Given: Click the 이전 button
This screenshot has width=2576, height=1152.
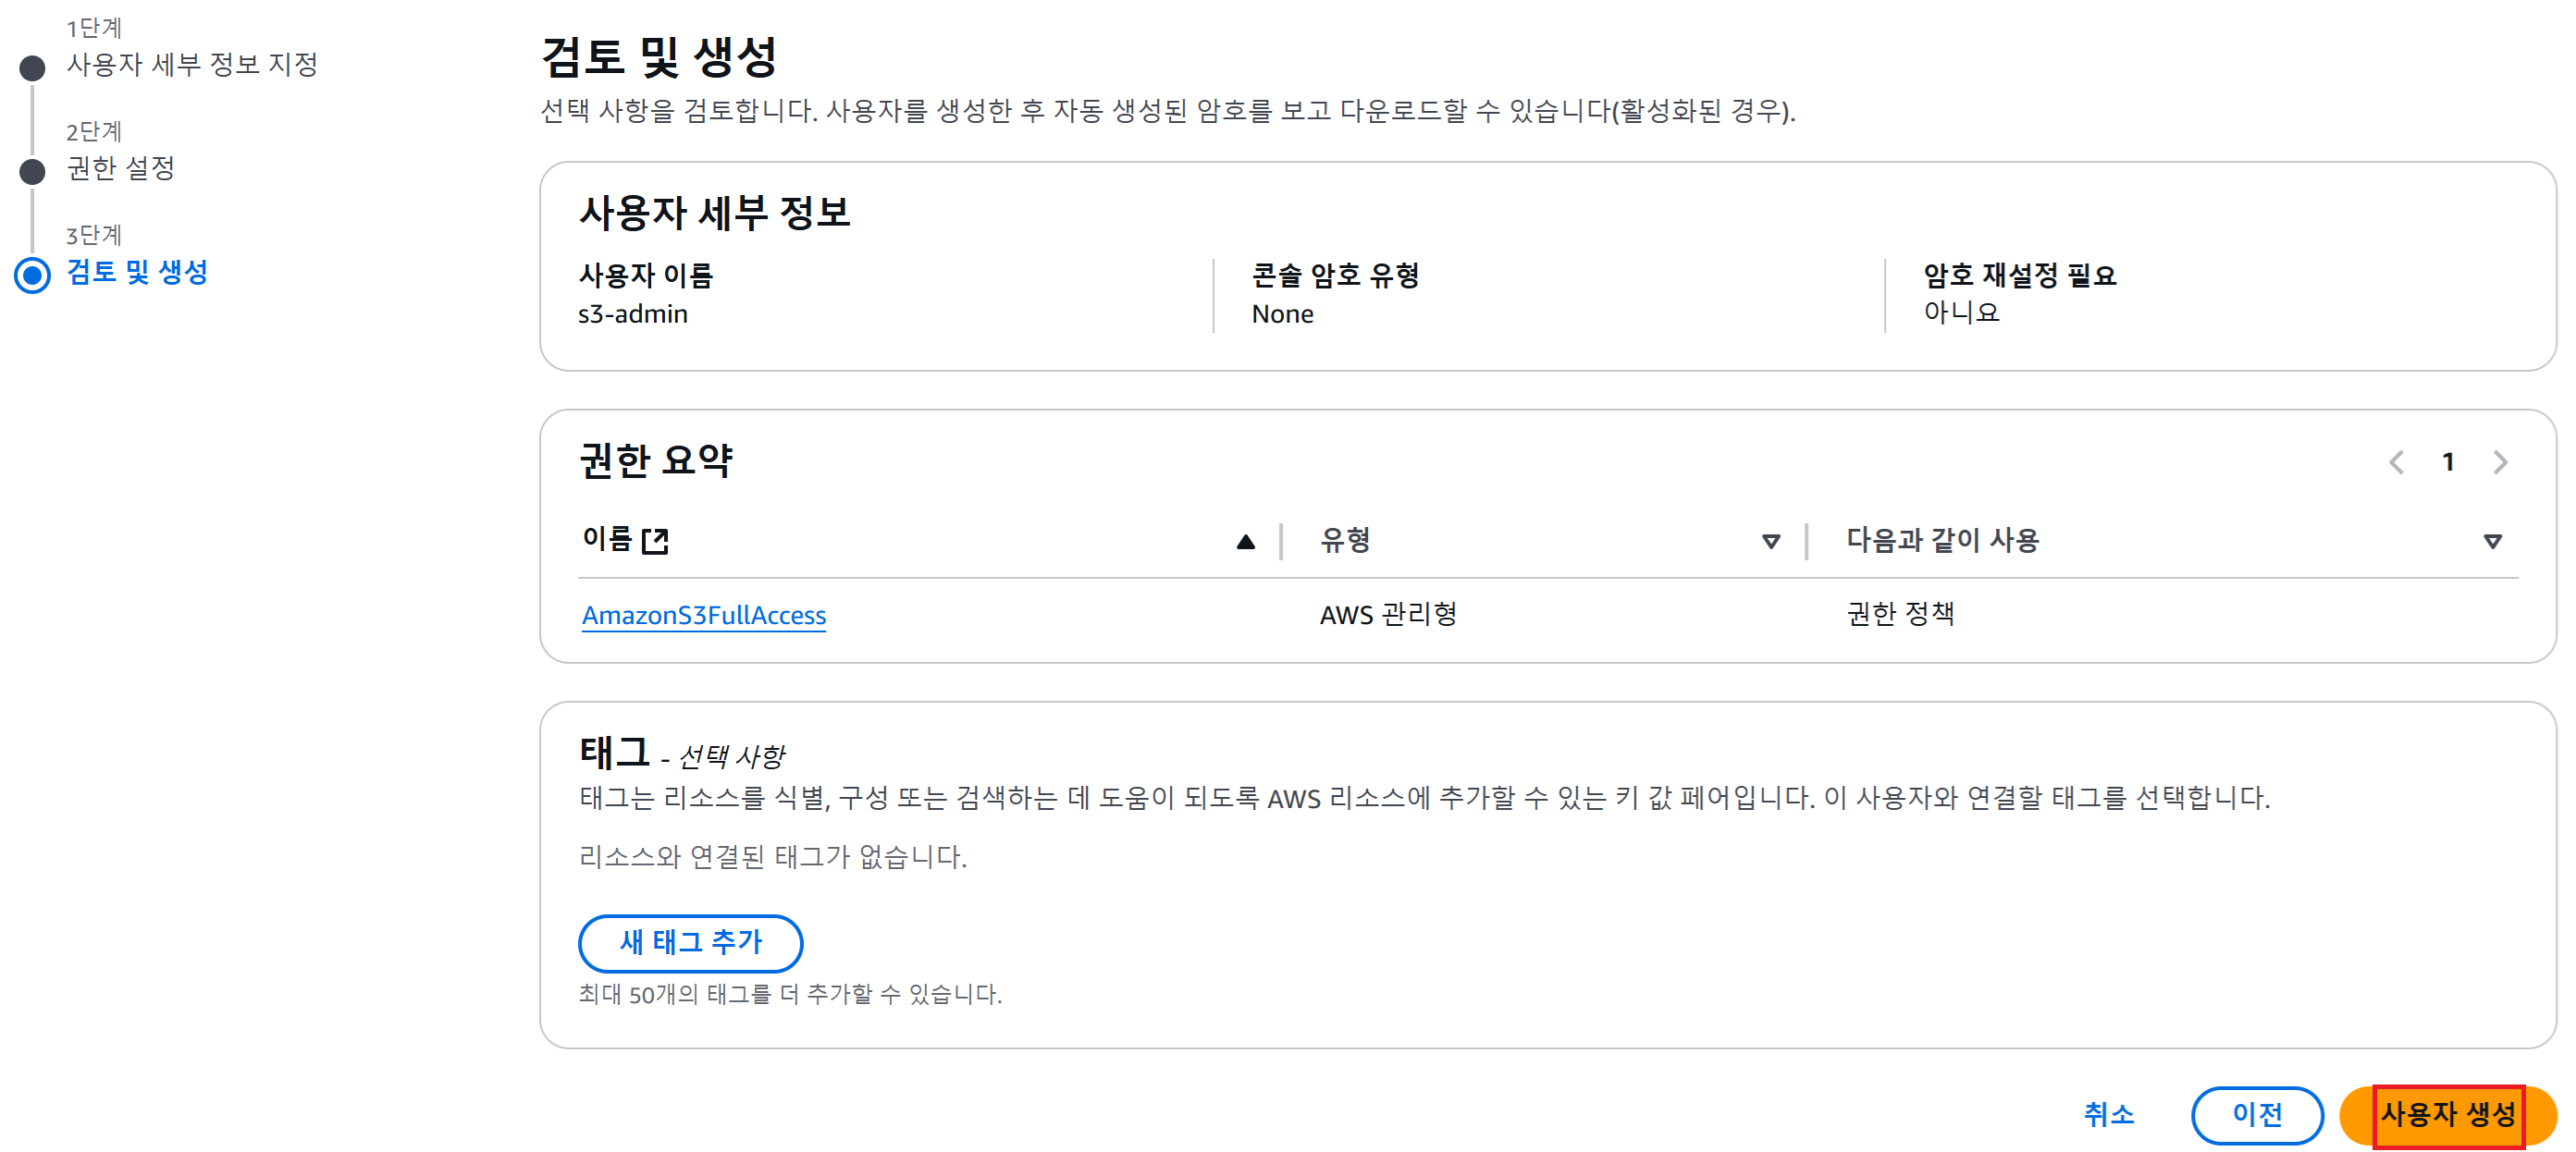Looking at the screenshot, I should (2256, 1114).
